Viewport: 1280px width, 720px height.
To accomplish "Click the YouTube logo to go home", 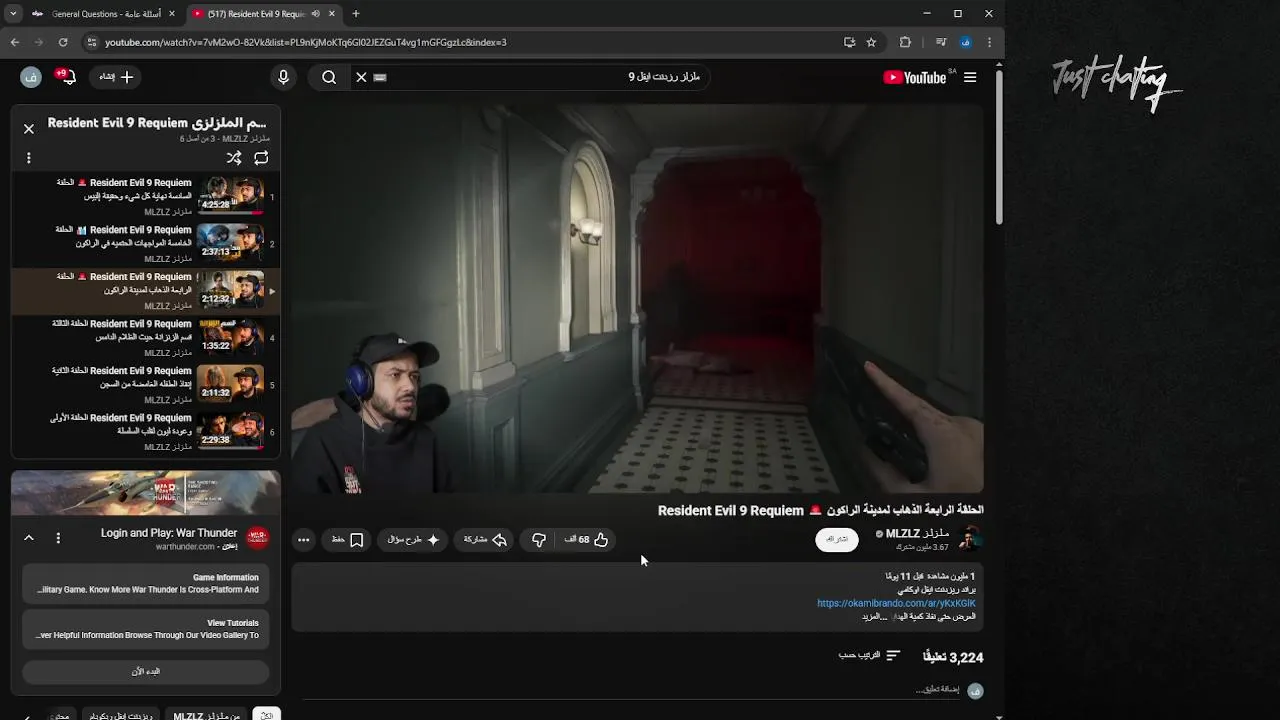I will (x=915, y=77).
